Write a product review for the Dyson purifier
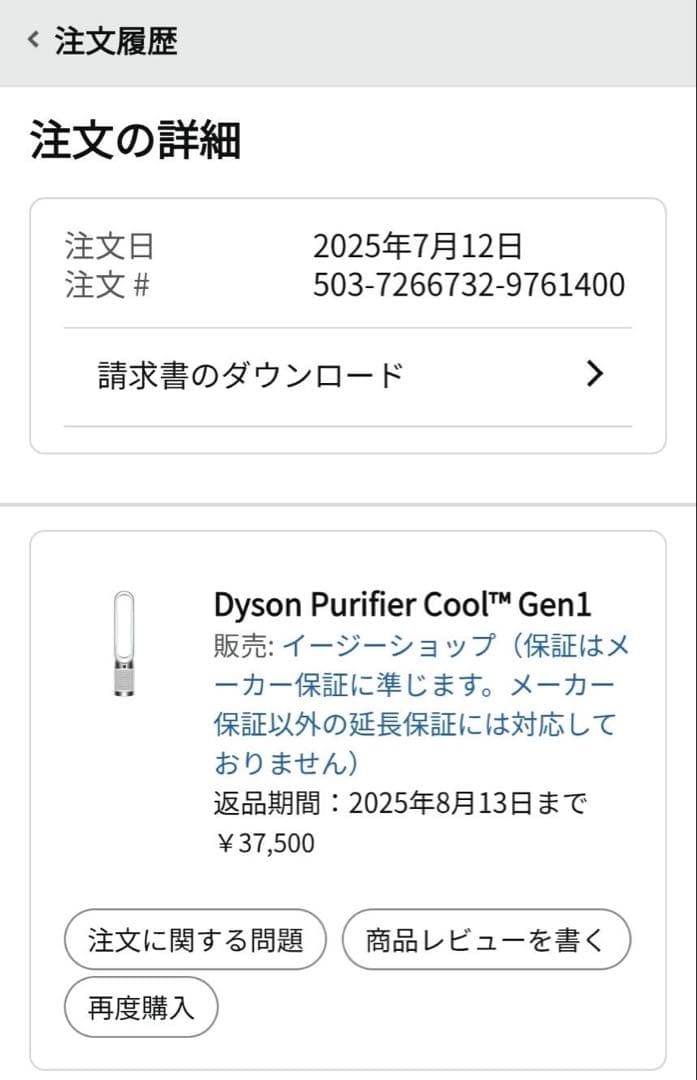697x1080 pixels. click(x=487, y=939)
